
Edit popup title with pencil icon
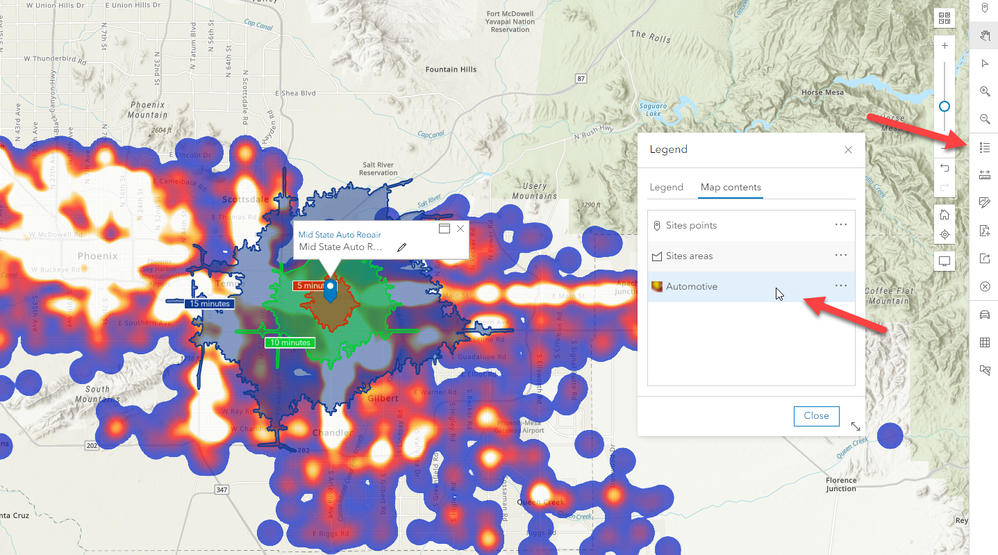pyautogui.click(x=402, y=247)
